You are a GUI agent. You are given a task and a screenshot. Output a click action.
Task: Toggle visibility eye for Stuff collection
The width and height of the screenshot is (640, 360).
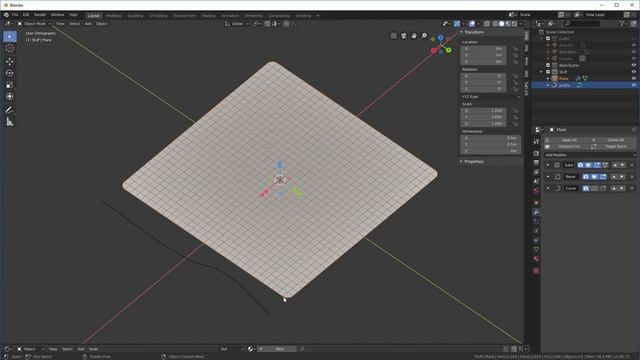634,72
